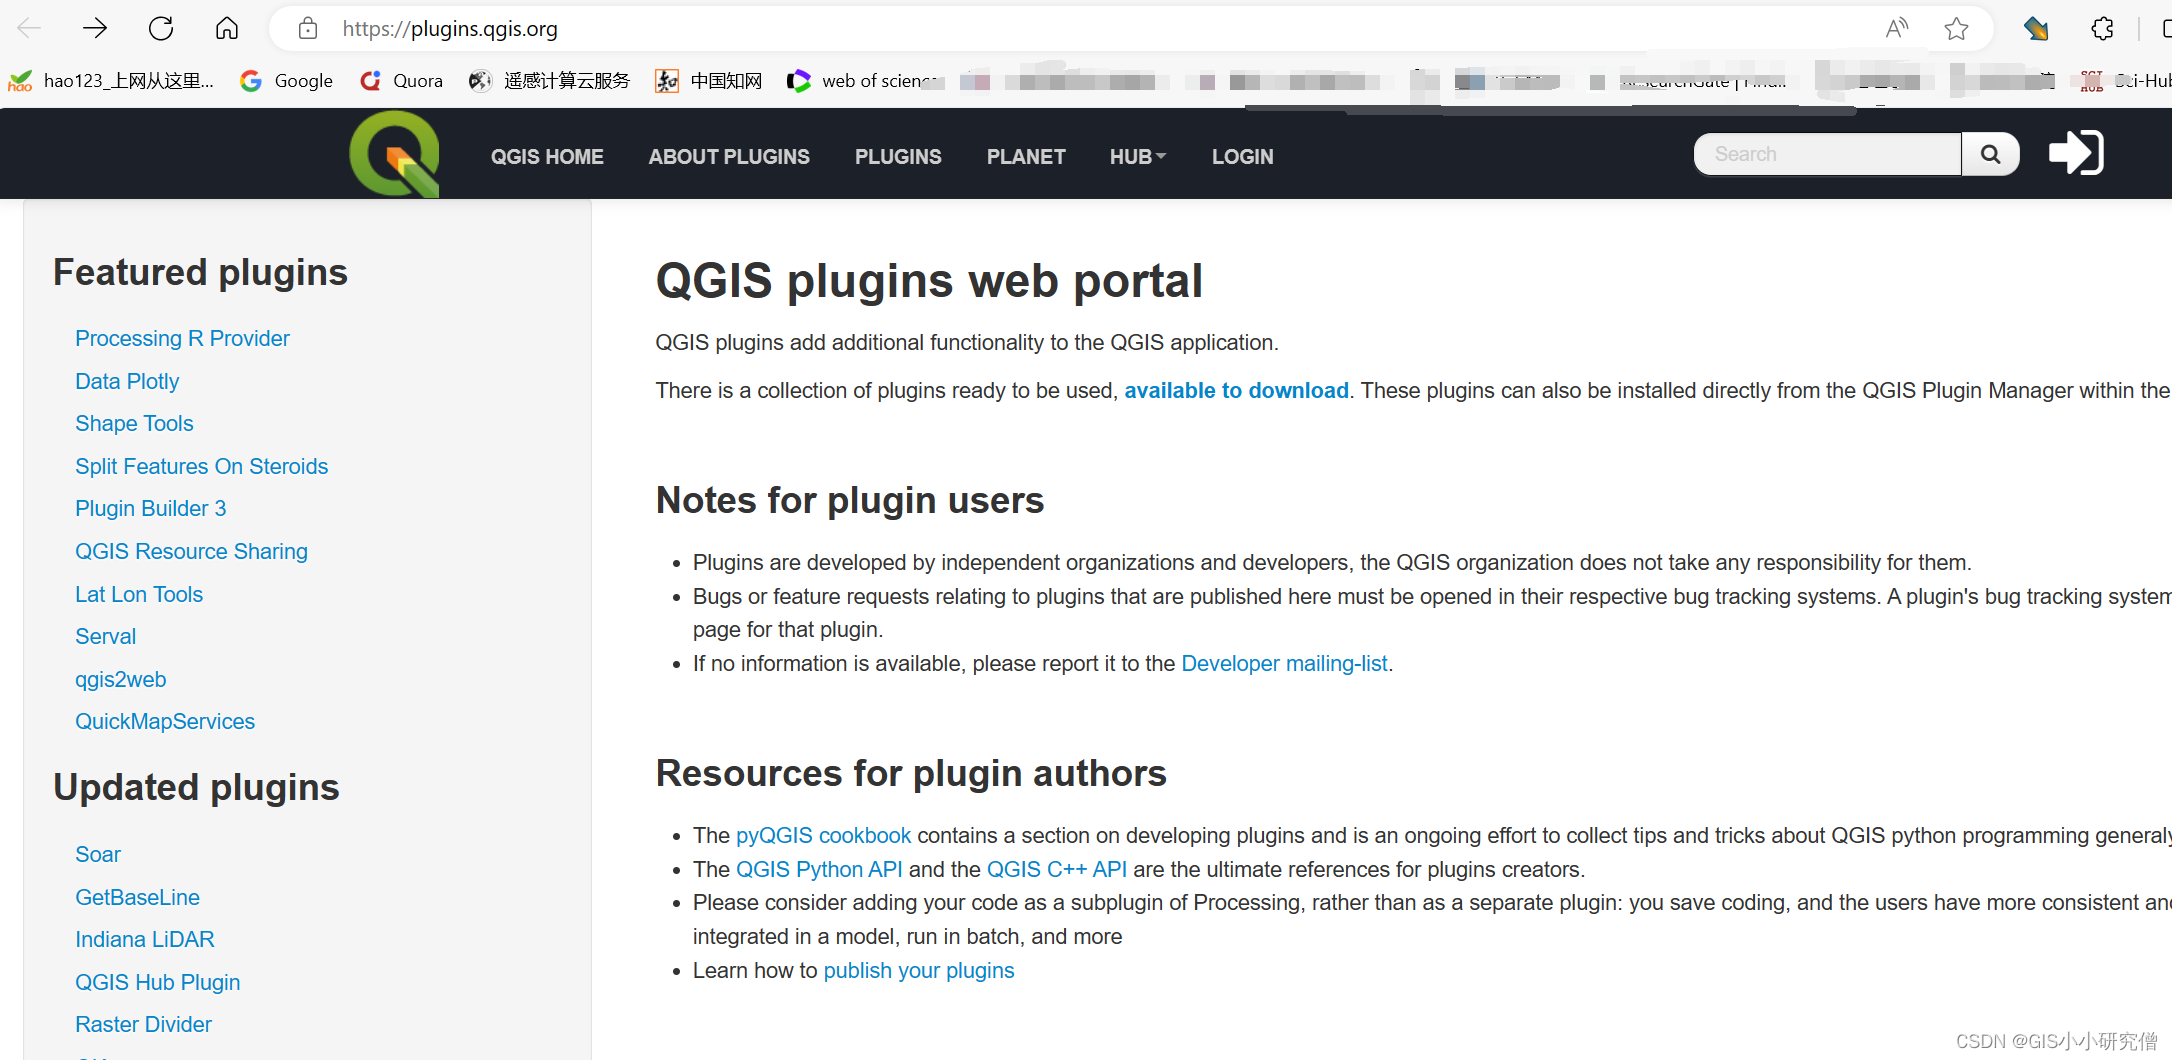This screenshot has height=1060, width=2172.
Task: Open the web of science bookmark
Action: point(864,81)
